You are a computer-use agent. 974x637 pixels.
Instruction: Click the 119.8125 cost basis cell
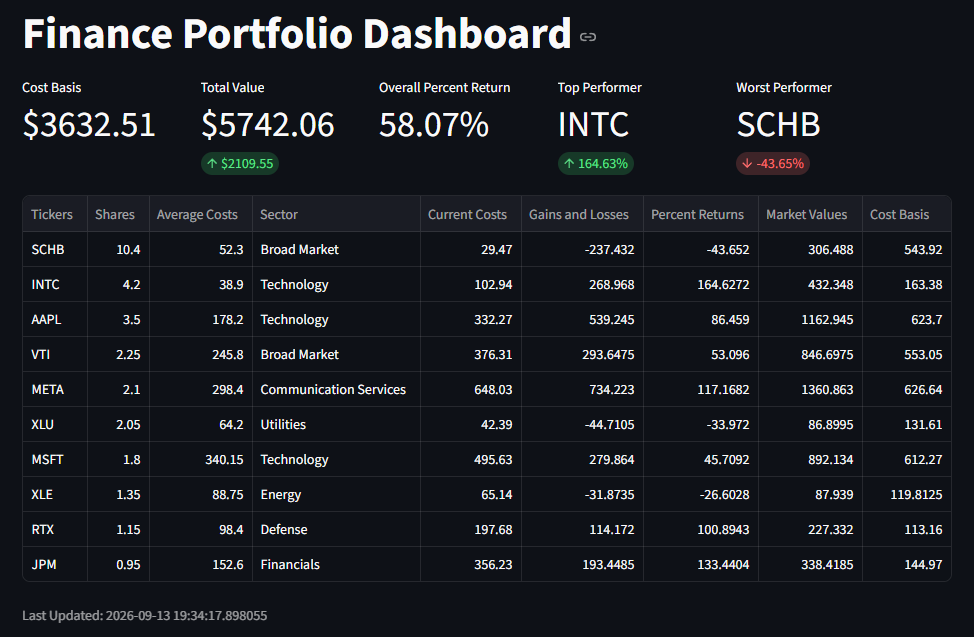click(906, 494)
